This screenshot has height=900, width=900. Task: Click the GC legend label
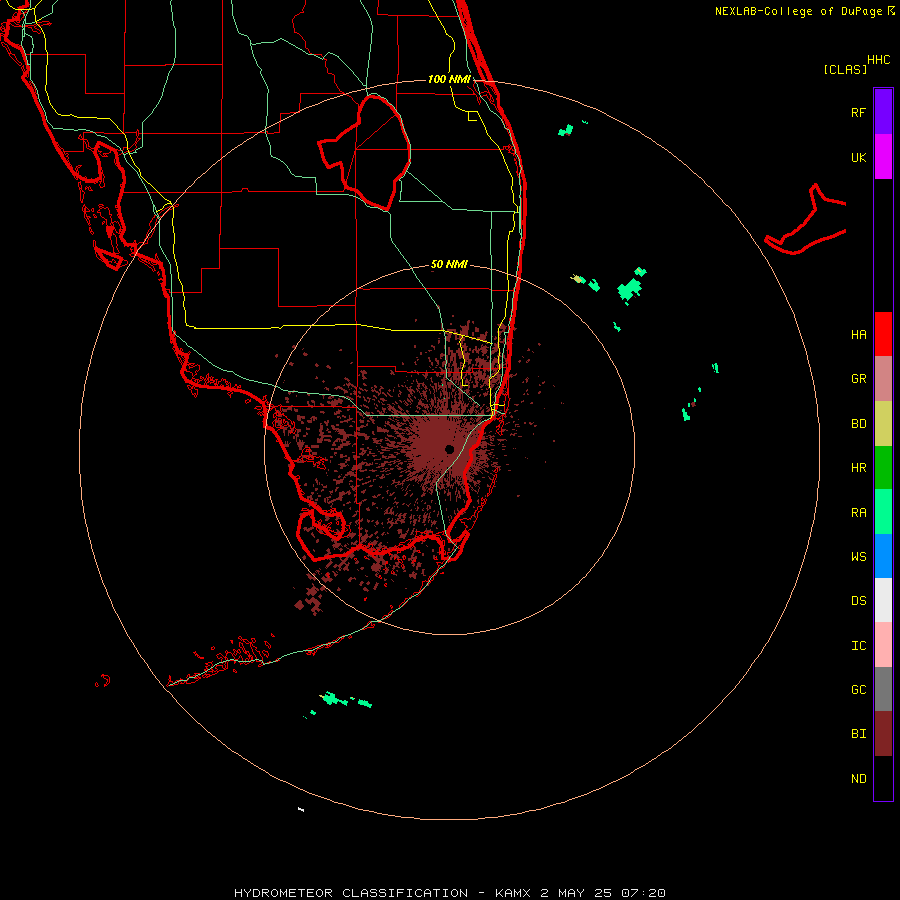pos(858,690)
